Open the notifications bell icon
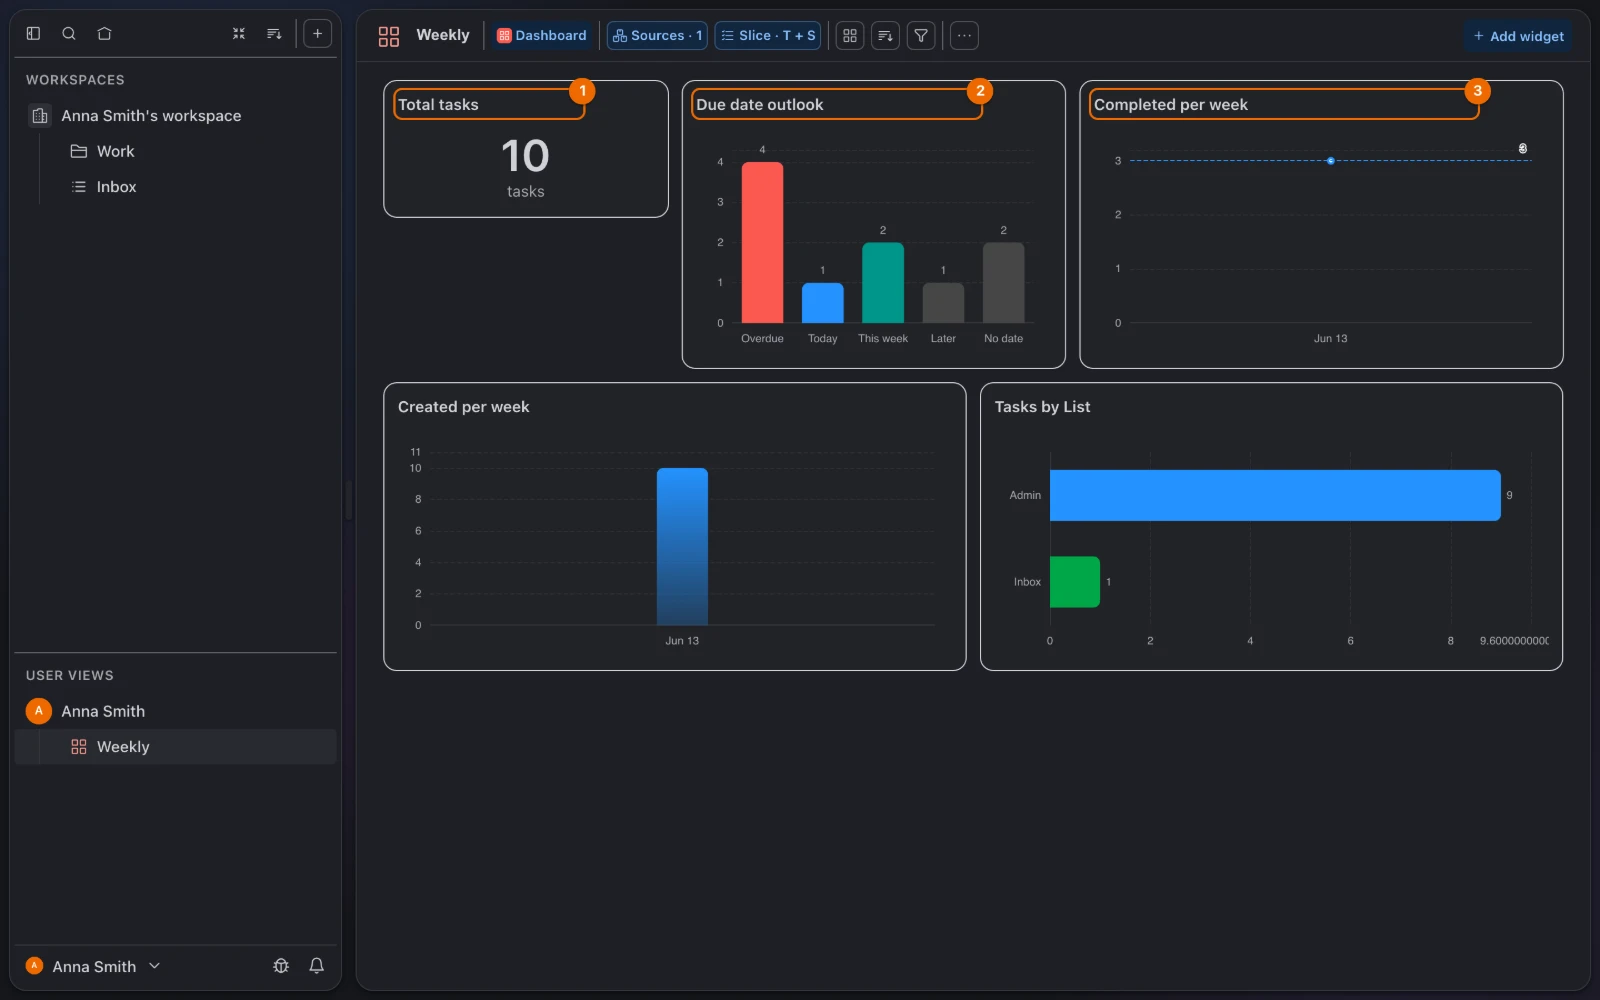Screen dimensions: 1600x1000 click(x=316, y=965)
